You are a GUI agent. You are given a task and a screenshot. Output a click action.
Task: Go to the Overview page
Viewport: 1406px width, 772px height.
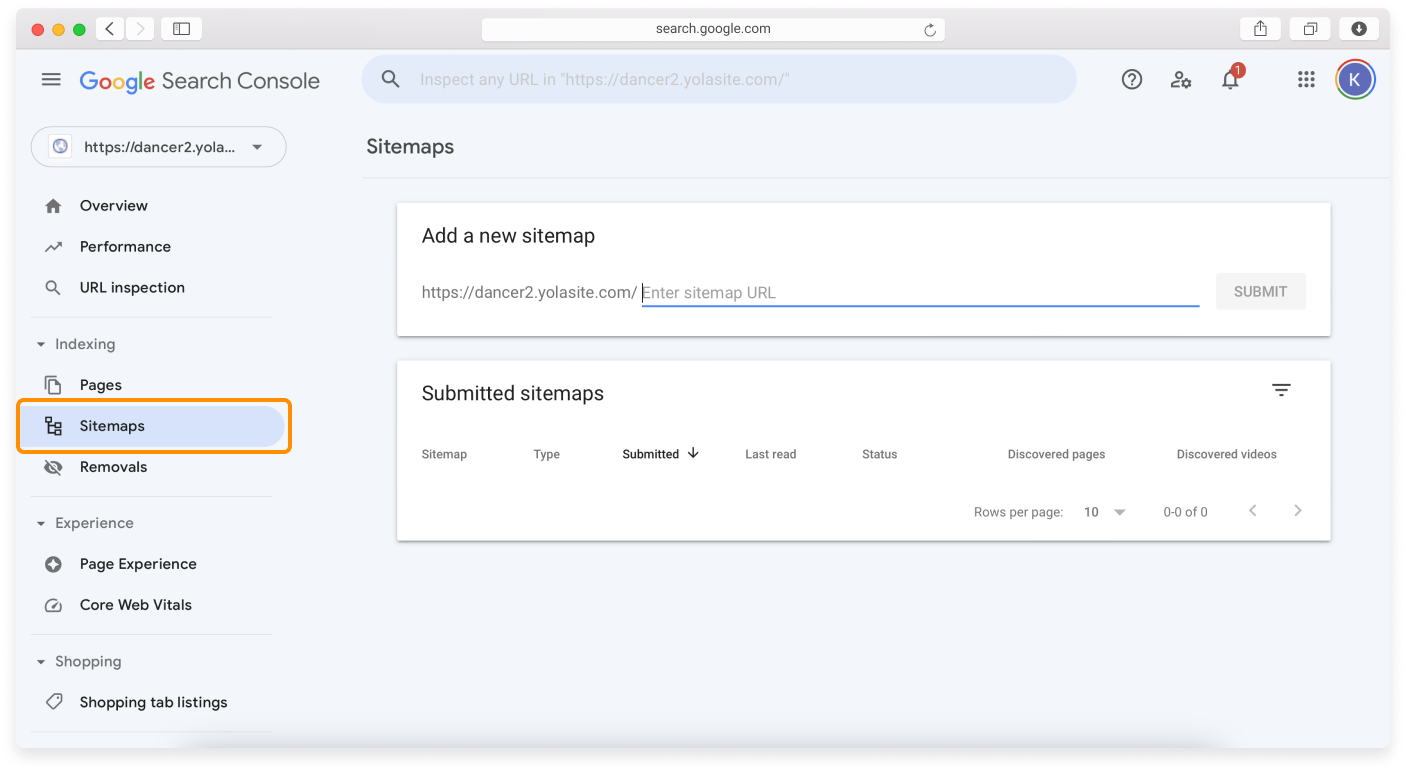[x=113, y=205]
